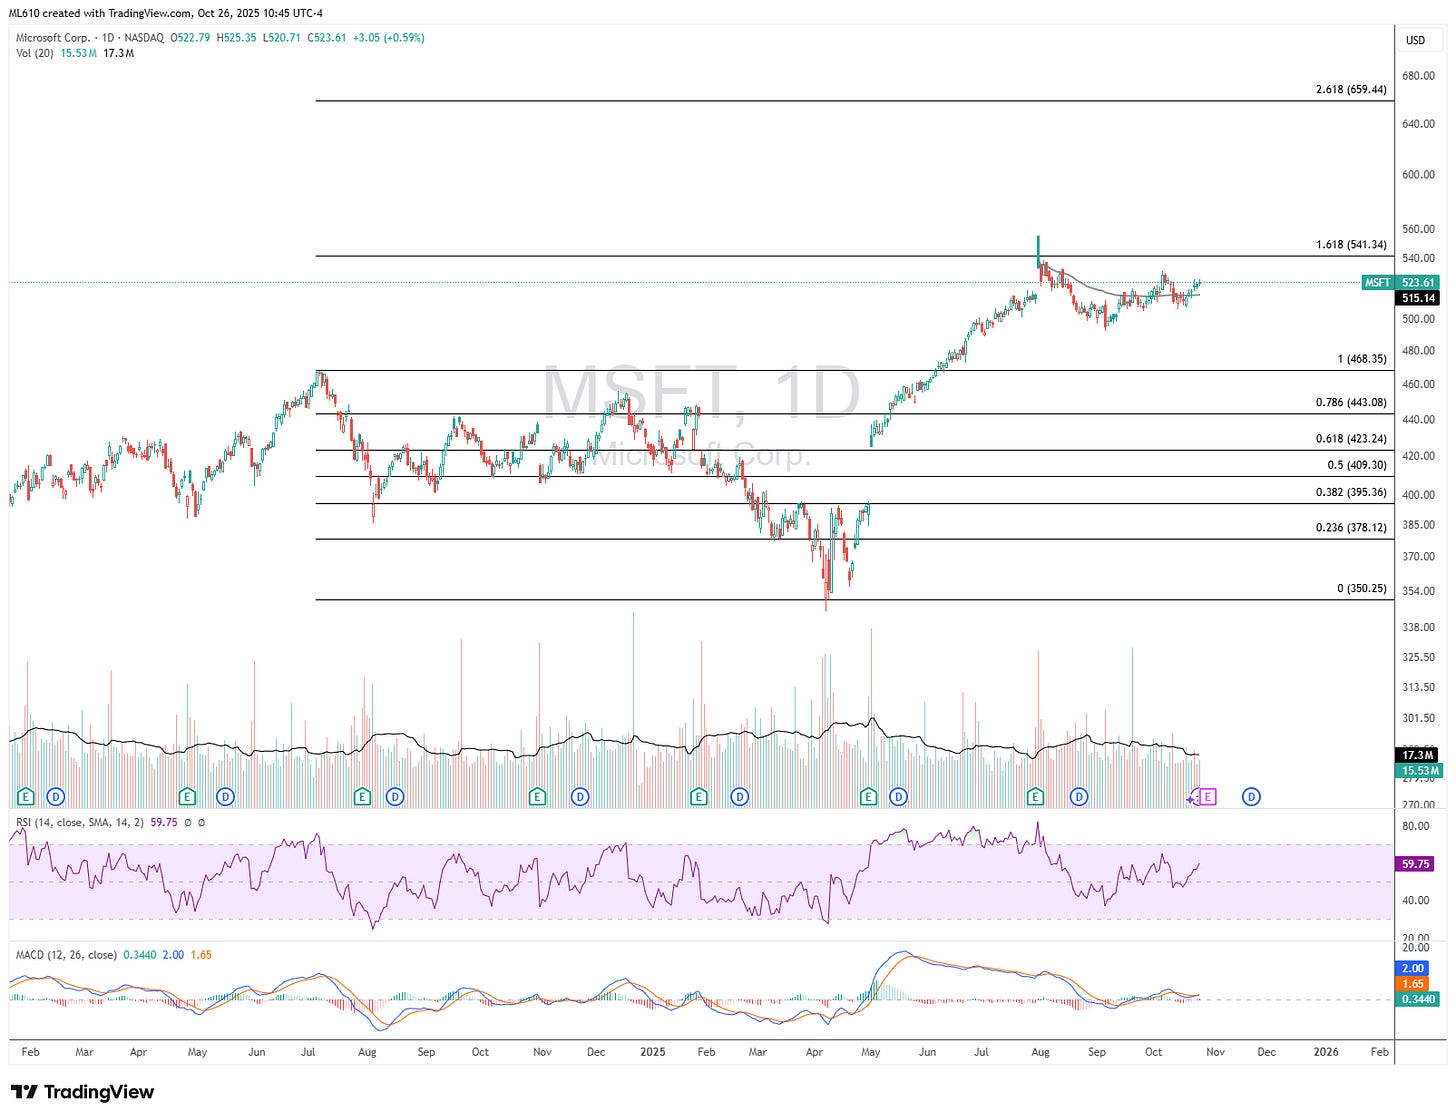Click the 2.618 (659.44) Fibonacci label

coord(1351,90)
